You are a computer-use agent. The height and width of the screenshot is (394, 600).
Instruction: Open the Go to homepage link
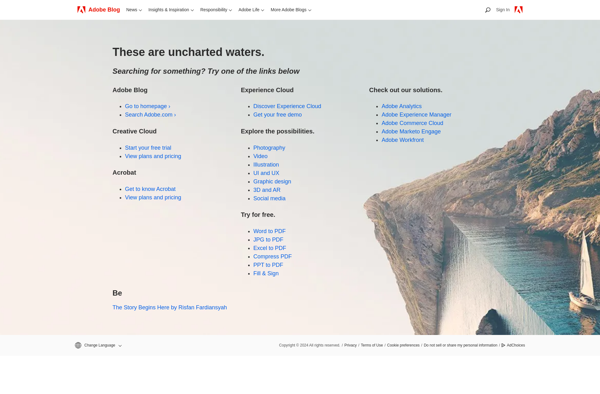coord(147,106)
